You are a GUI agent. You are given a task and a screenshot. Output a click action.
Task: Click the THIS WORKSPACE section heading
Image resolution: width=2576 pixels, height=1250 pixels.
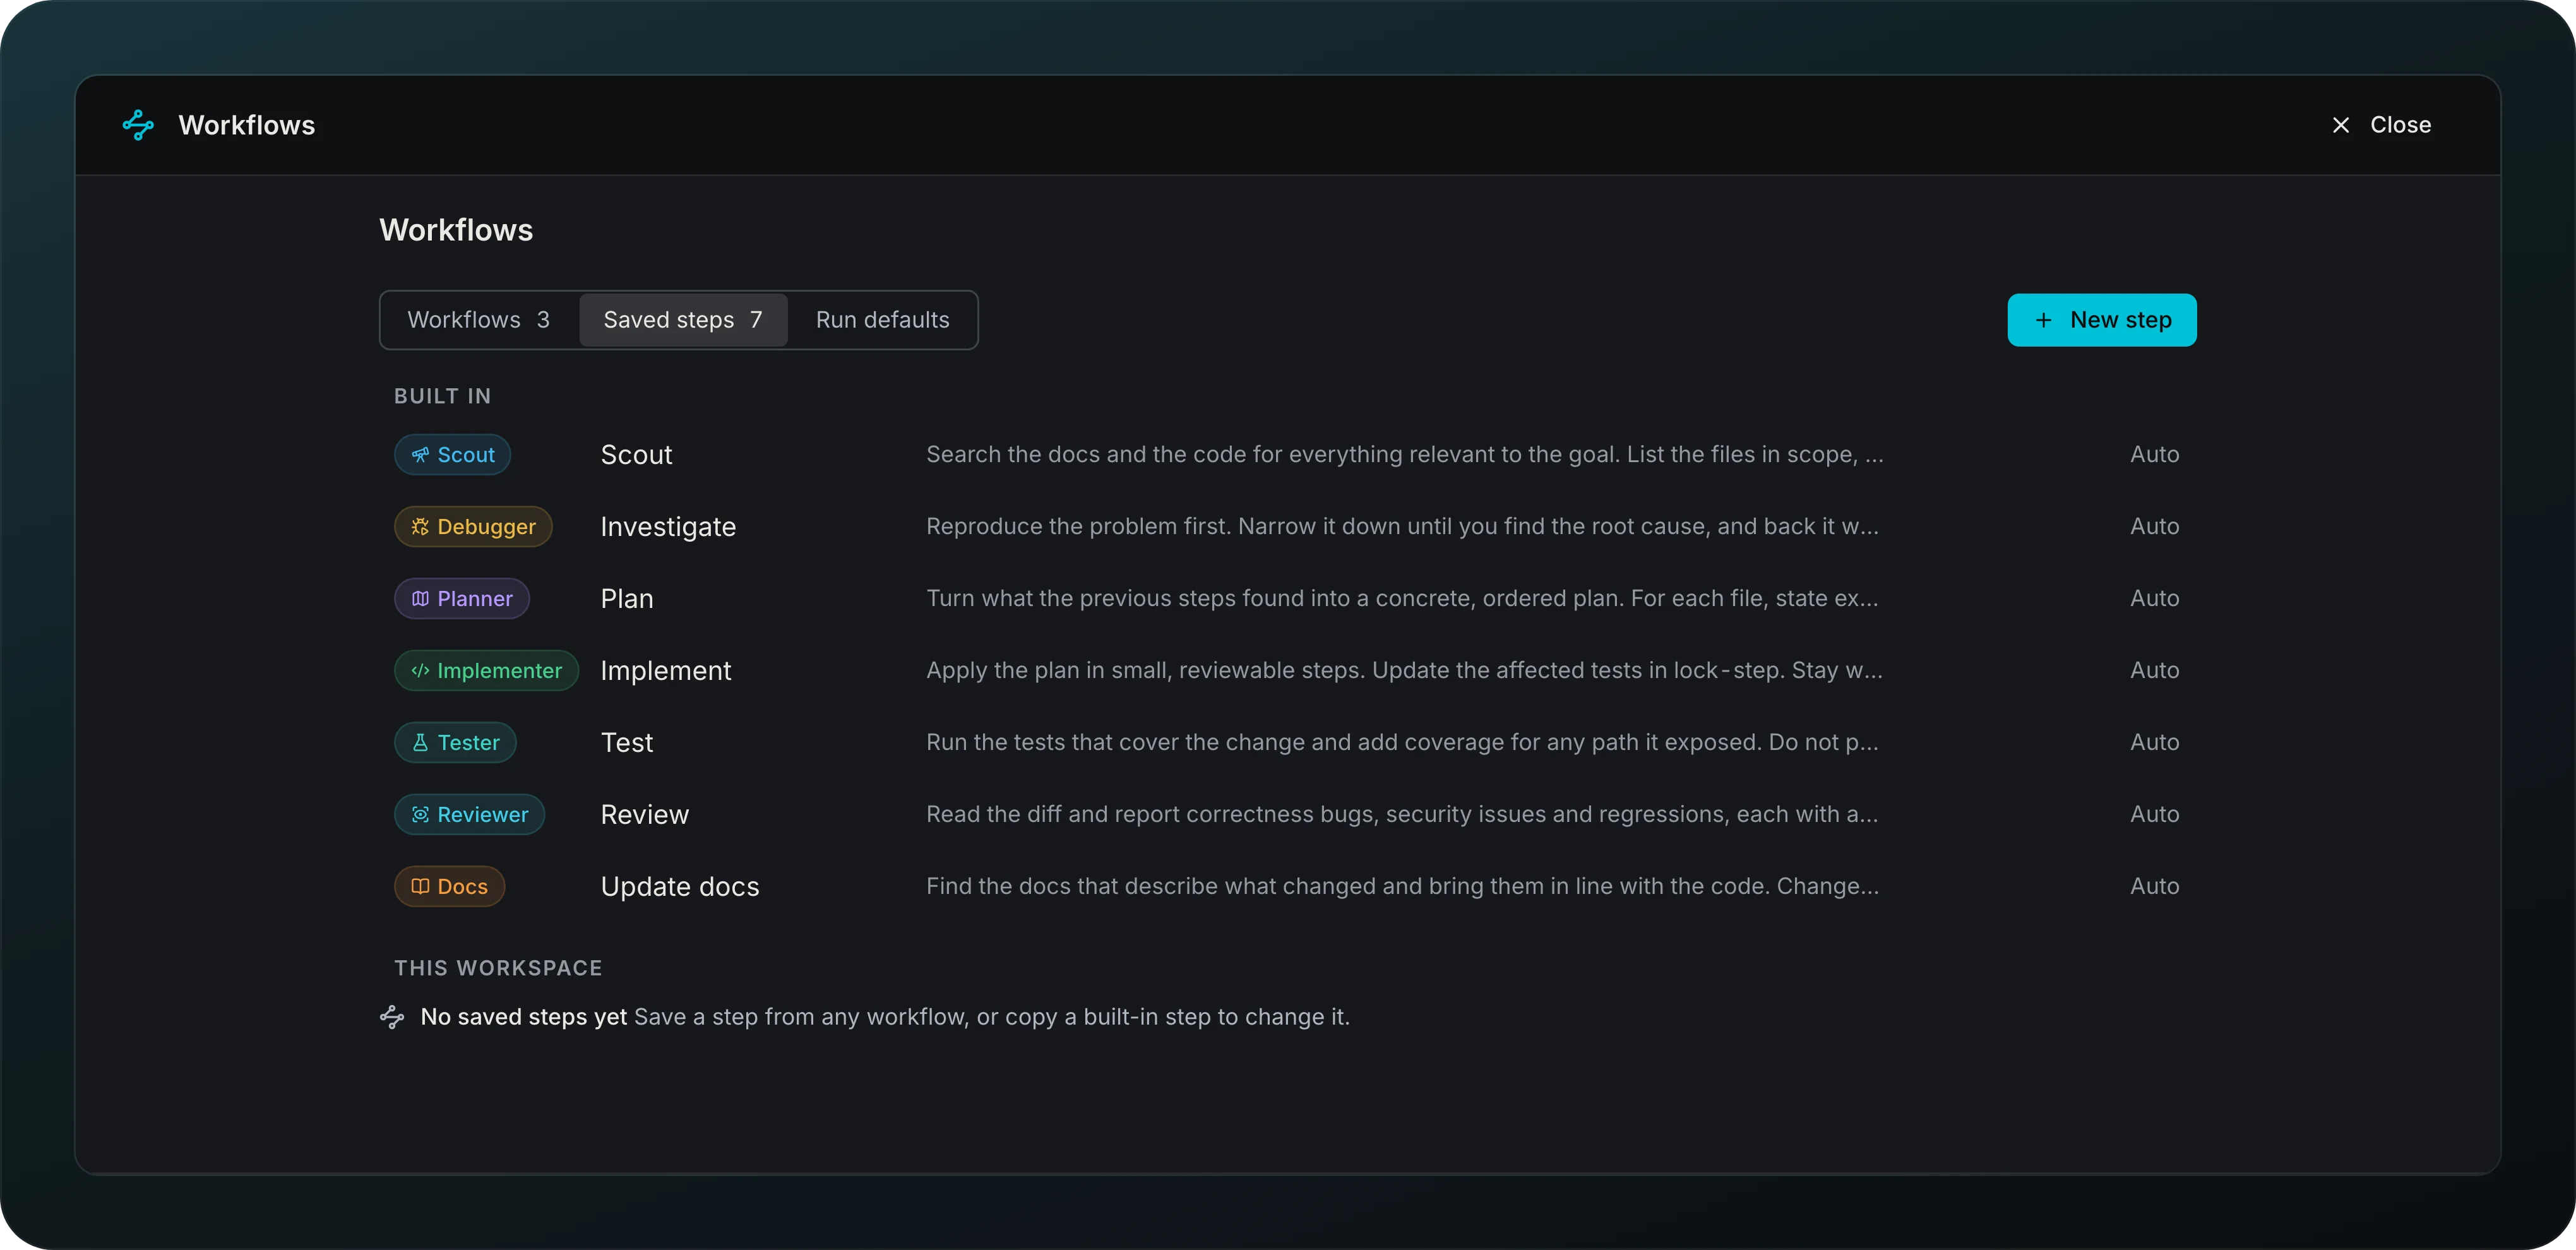pos(498,969)
